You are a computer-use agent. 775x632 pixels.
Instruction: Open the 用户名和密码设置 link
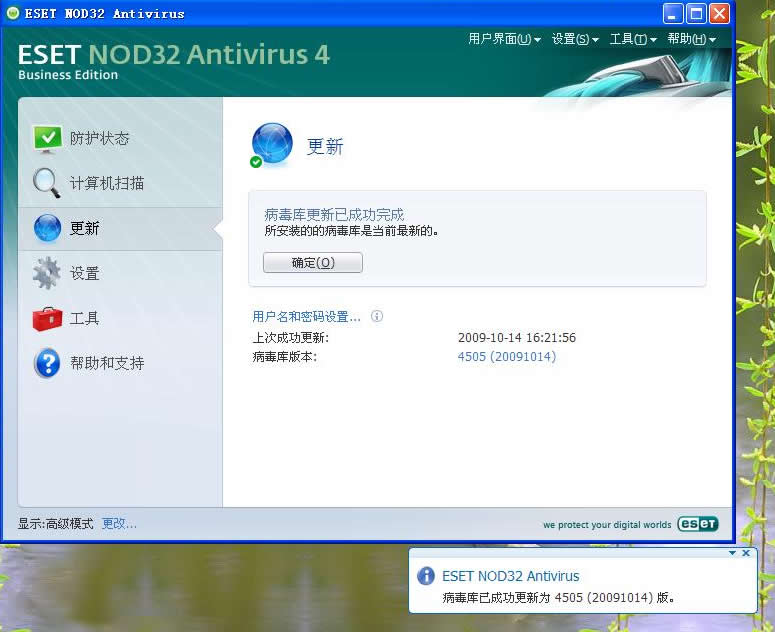(x=306, y=317)
